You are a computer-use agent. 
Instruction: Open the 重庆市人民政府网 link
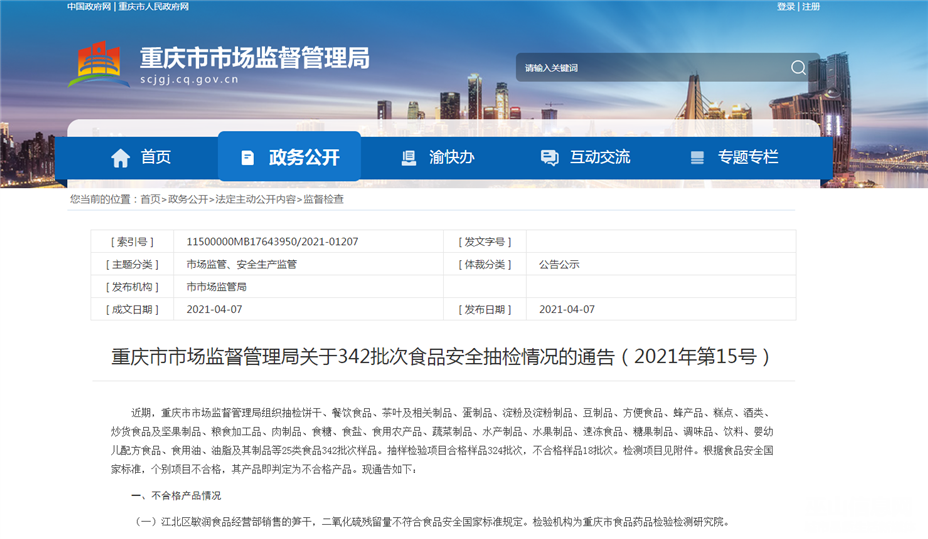[x=153, y=7]
